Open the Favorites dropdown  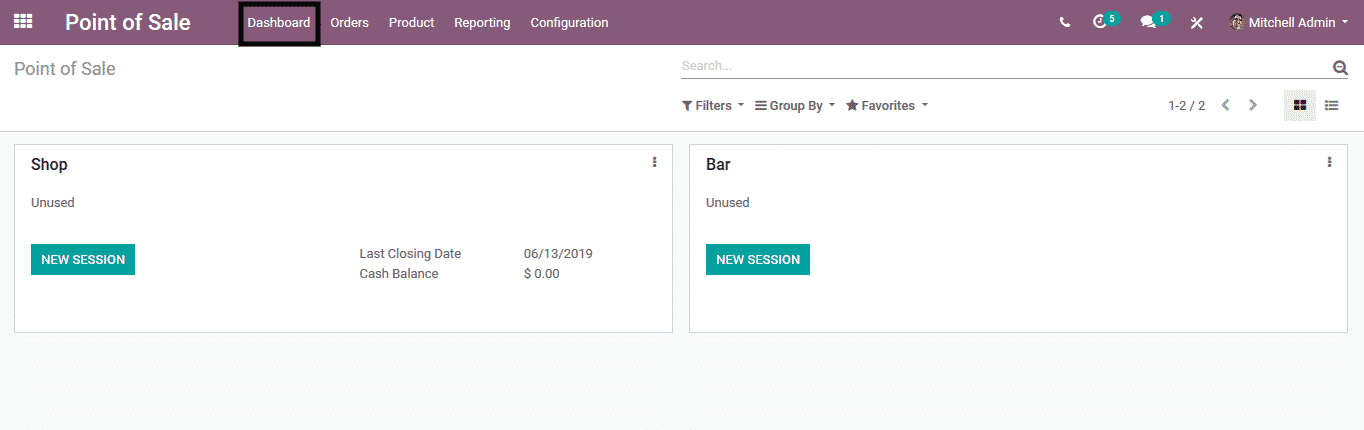887,105
